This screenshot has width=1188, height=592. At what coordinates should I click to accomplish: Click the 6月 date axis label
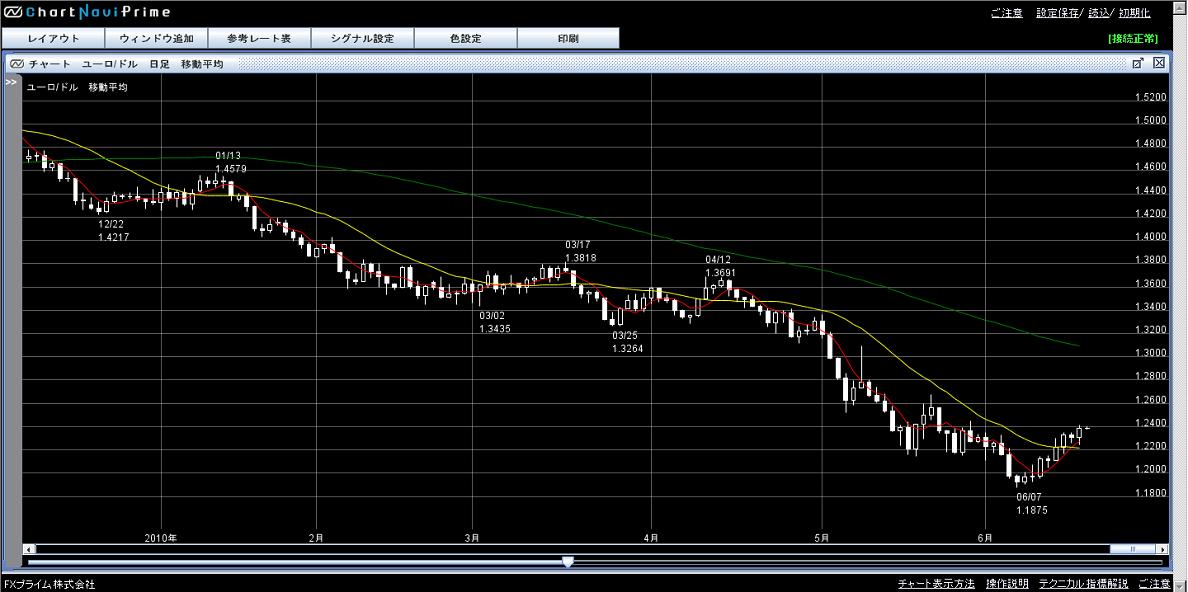[x=985, y=537]
